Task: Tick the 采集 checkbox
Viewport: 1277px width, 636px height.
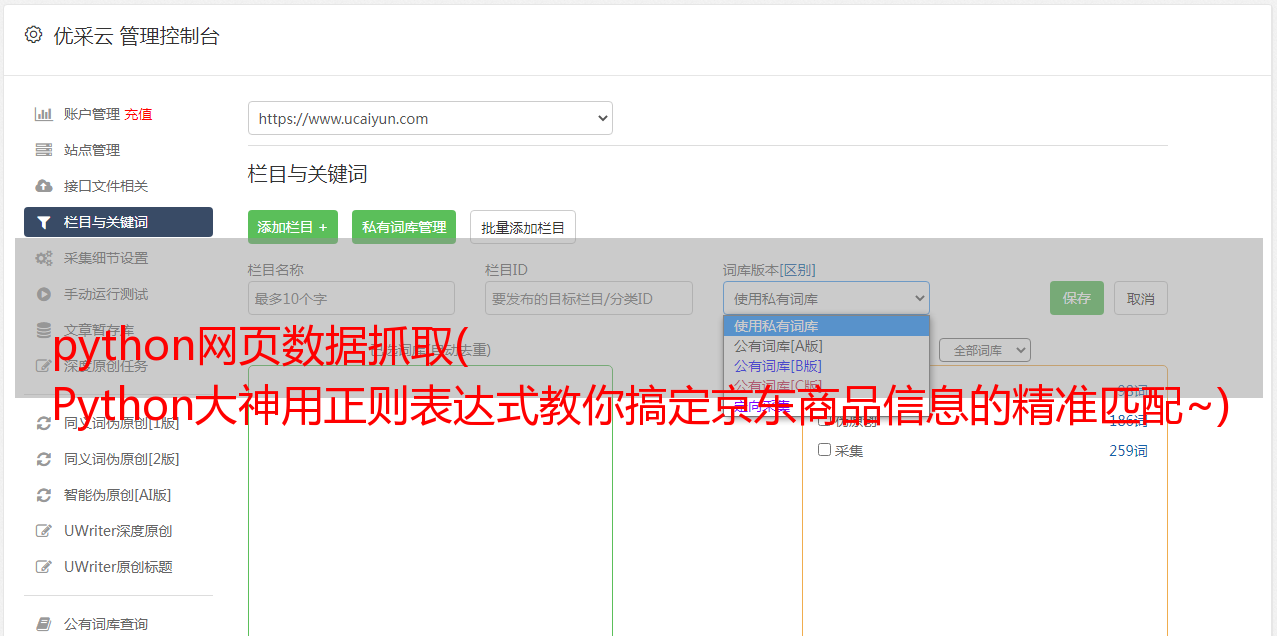Action: tap(825, 450)
